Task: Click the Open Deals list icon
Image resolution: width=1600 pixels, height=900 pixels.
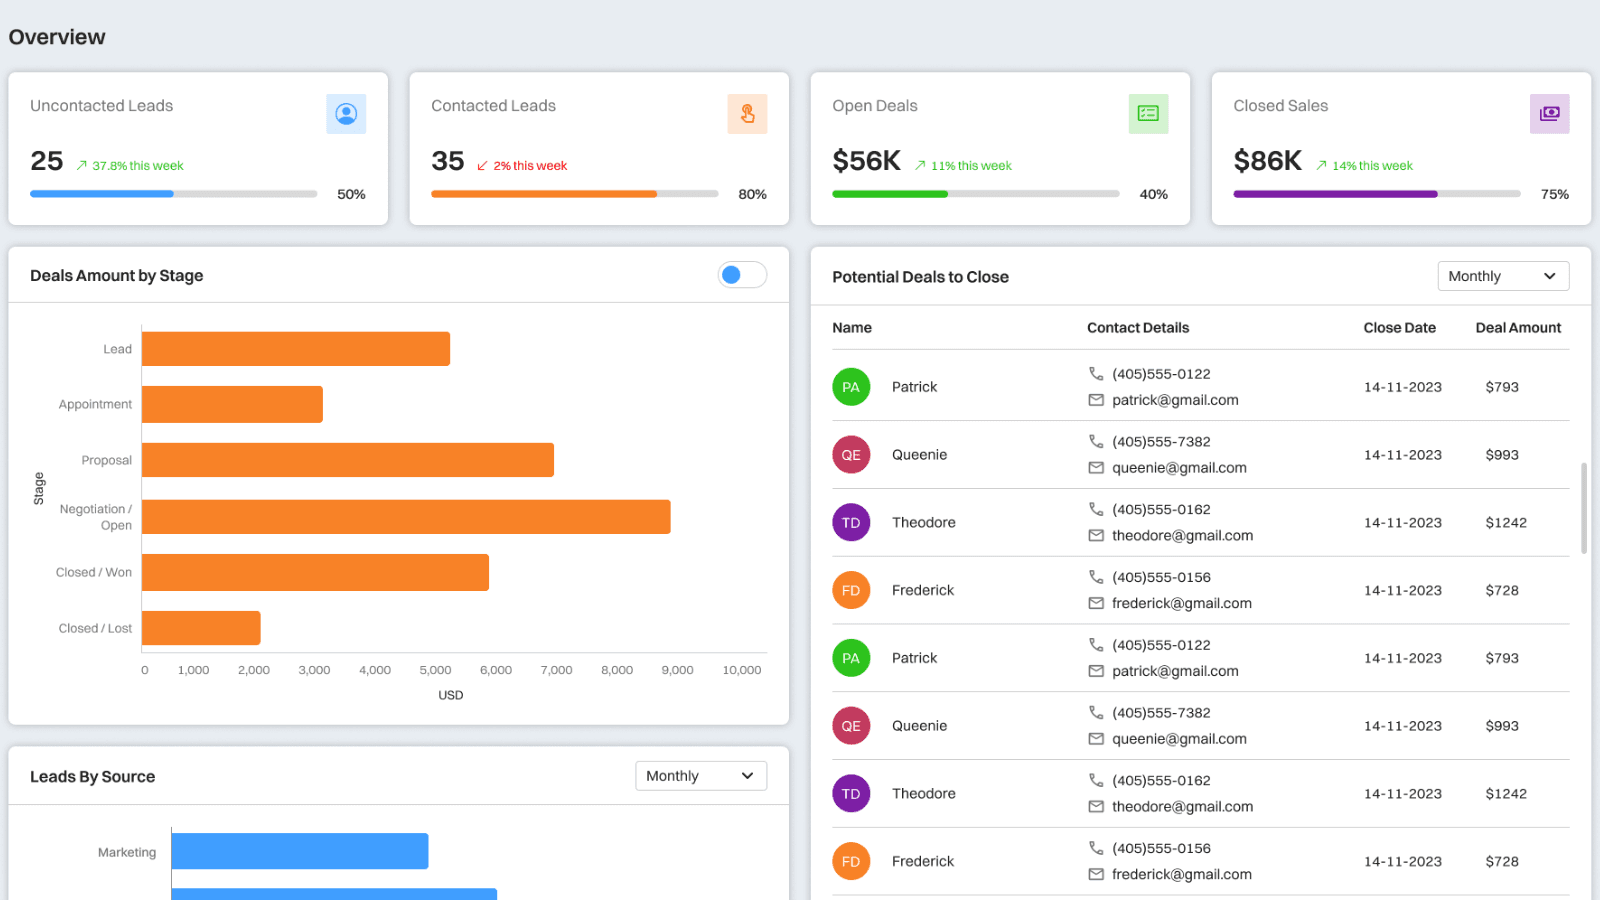Action: click(1148, 114)
